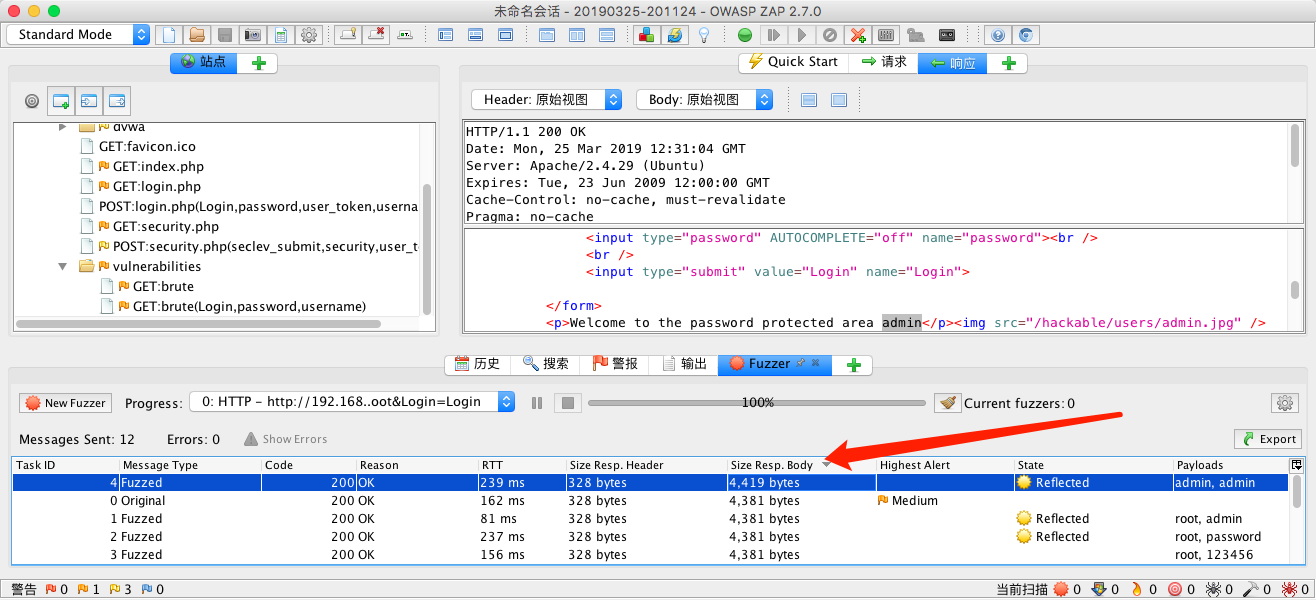This screenshot has width=1316, height=600.
Task: Collapse the vulnerabilities tree node
Action: (62, 266)
